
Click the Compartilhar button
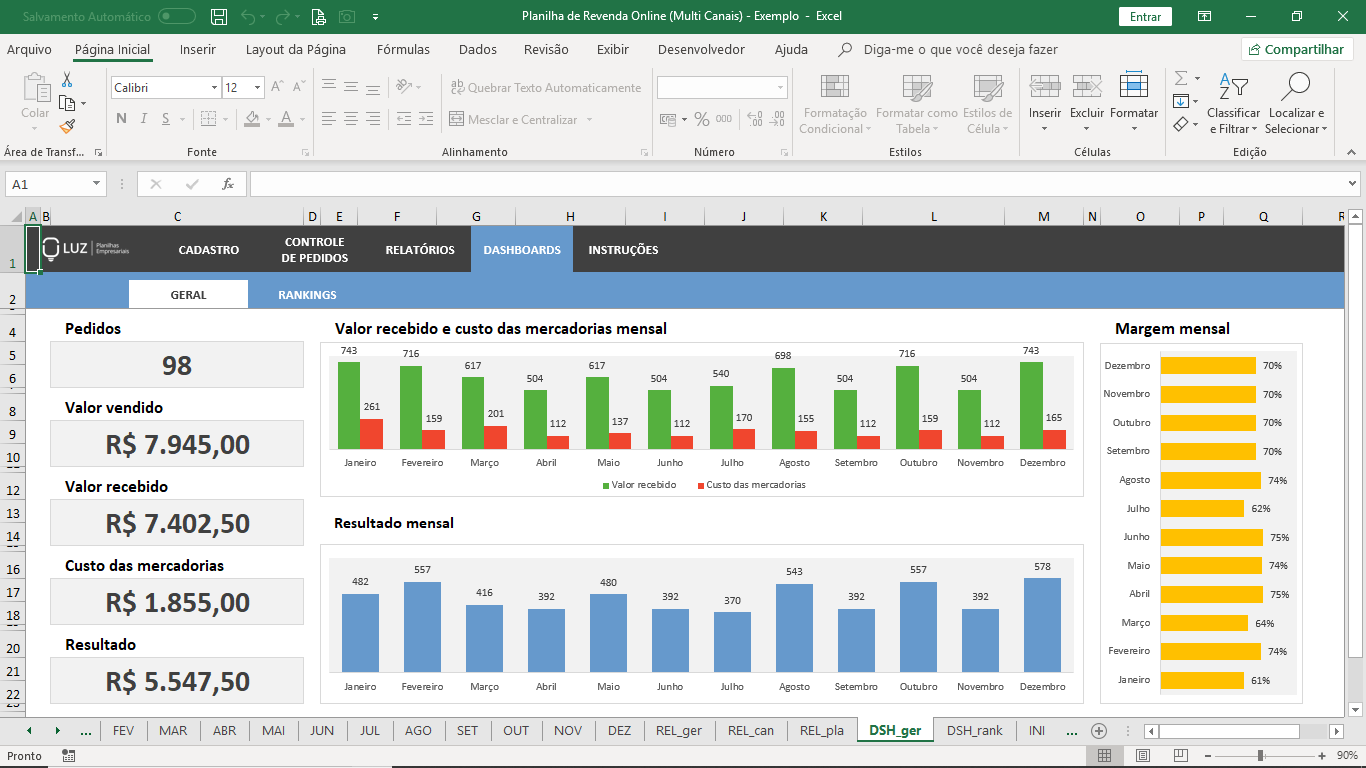1297,49
